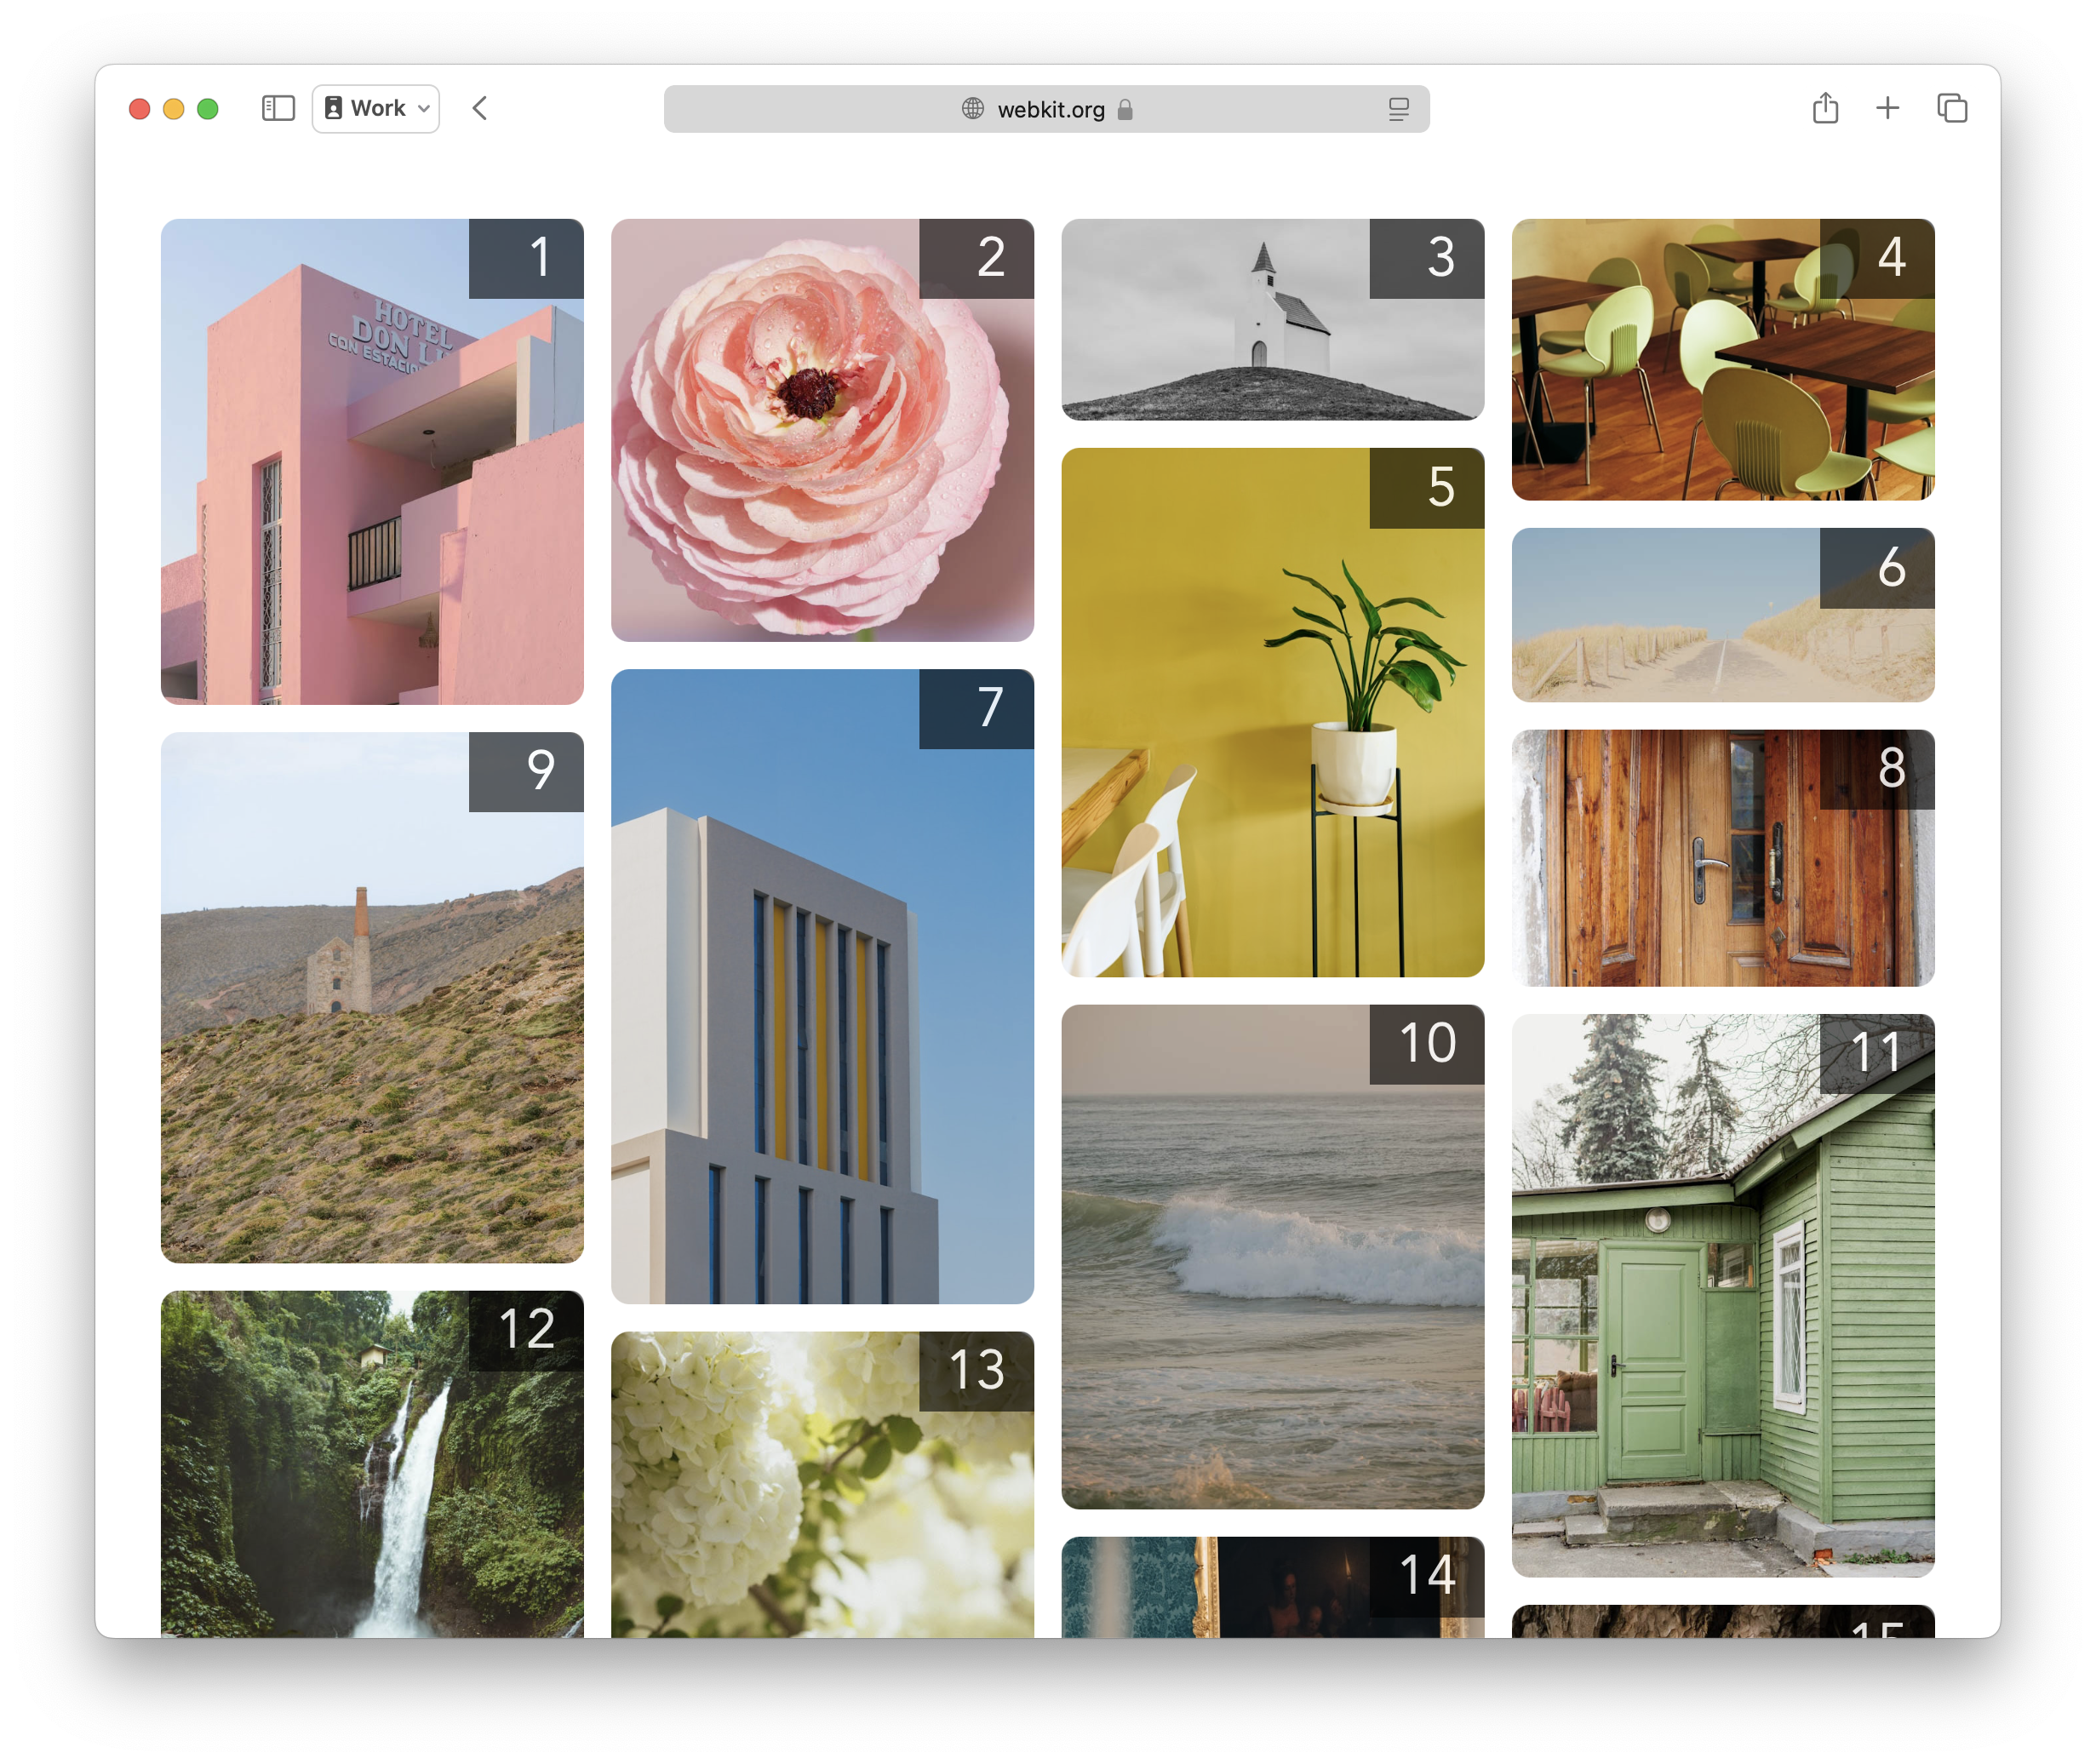Select the pink flower image 2
The image size is (2096, 1764).
click(x=822, y=430)
